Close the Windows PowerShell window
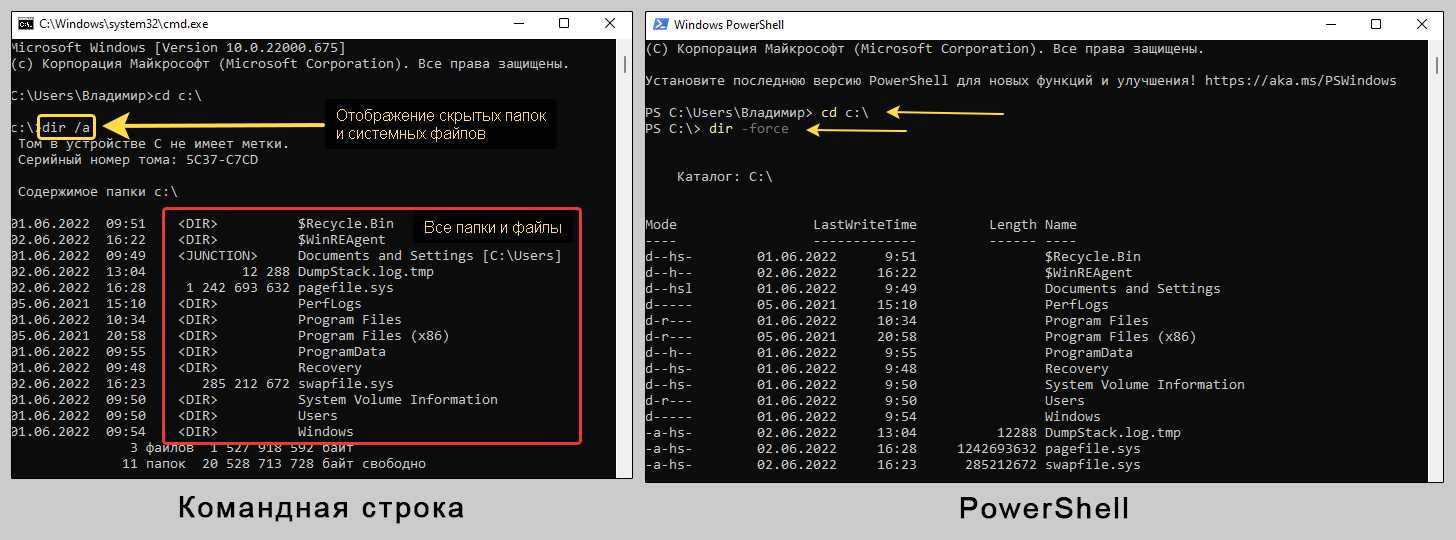The width and height of the screenshot is (1456, 540). (x=1422, y=24)
